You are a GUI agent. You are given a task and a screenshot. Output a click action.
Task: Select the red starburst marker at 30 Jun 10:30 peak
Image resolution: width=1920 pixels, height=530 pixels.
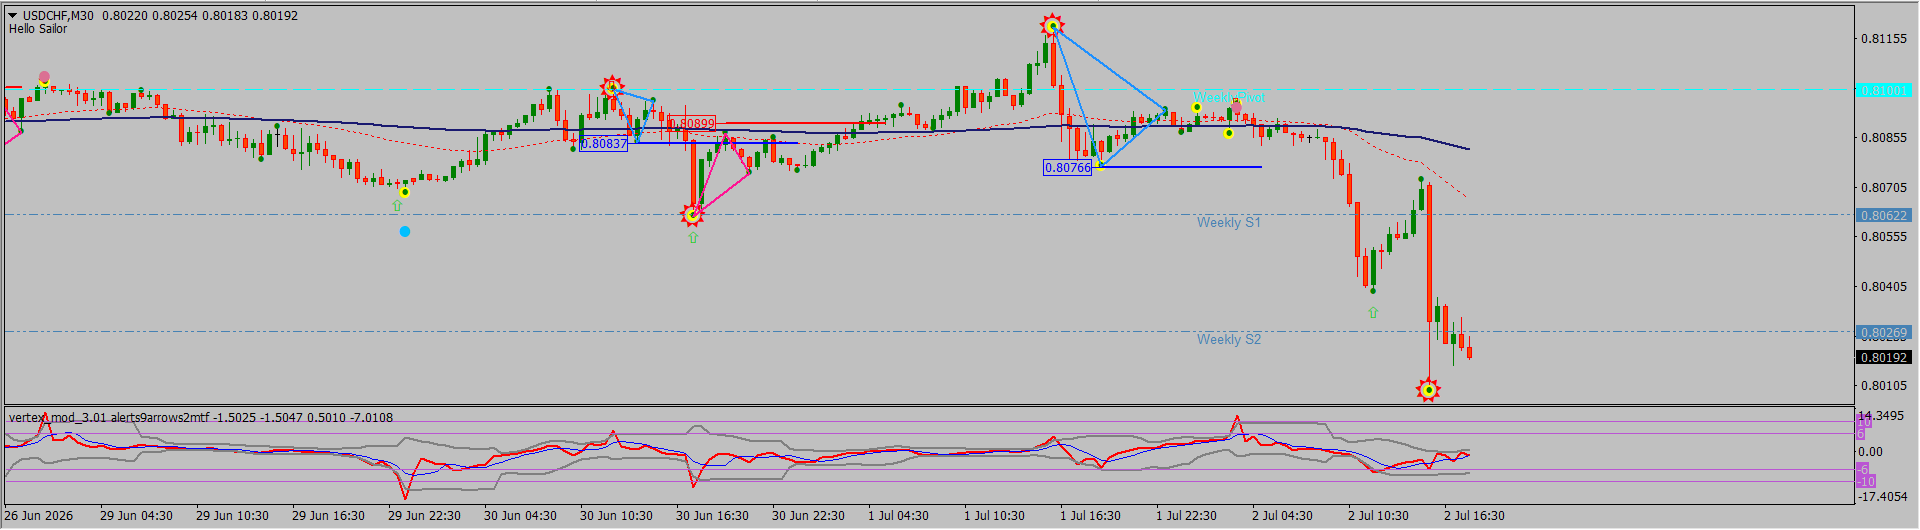pos(612,87)
